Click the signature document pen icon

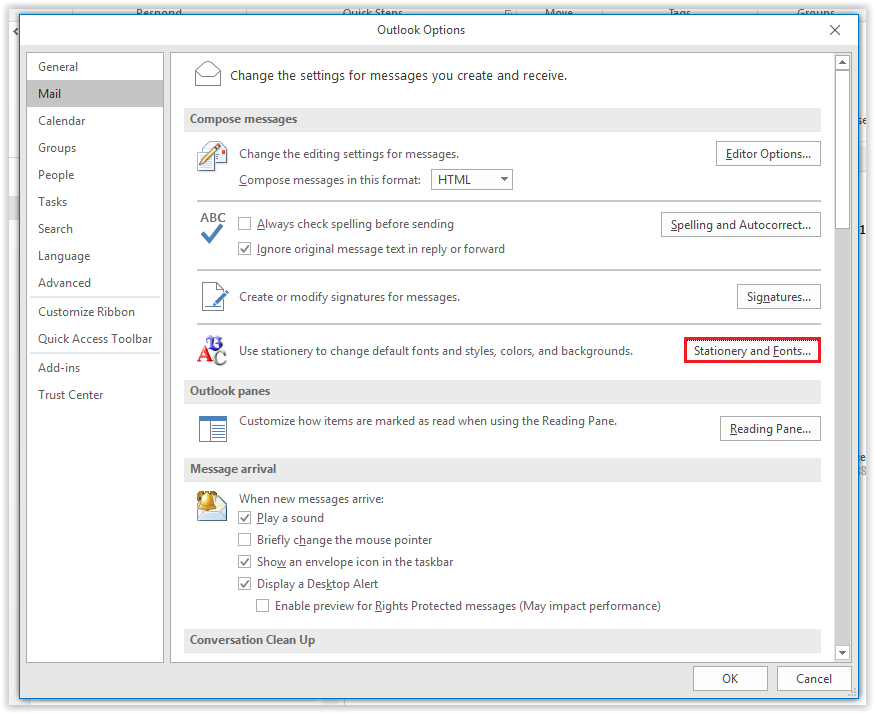coord(215,296)
